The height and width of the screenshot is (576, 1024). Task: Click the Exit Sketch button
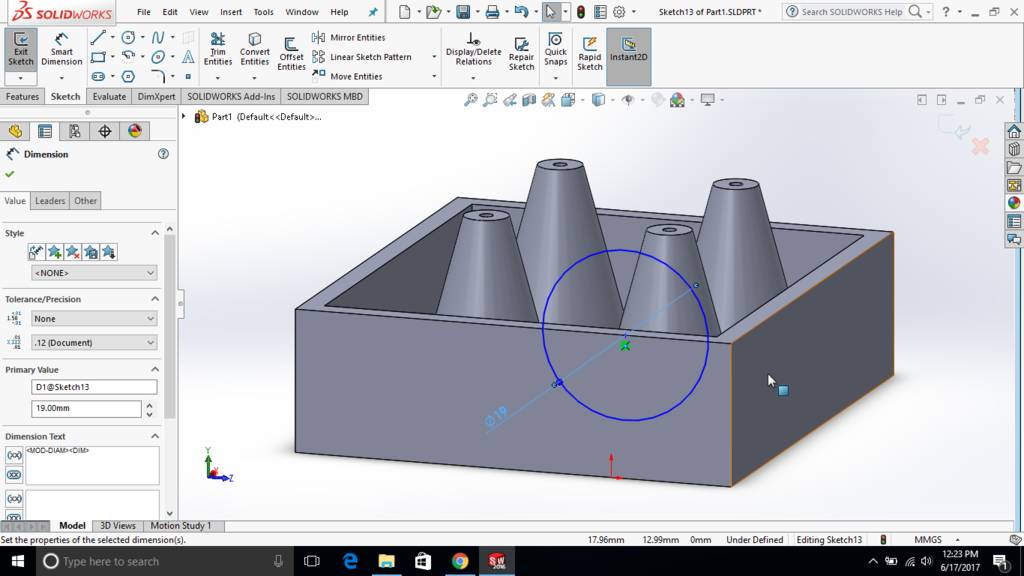click(20, 50)
